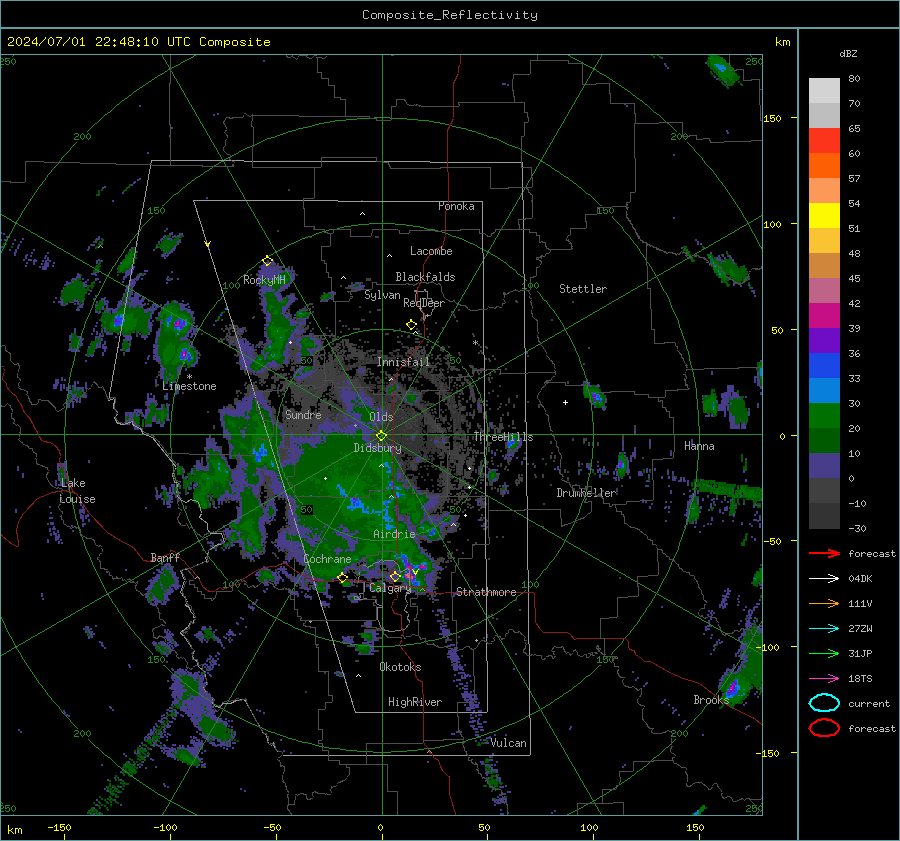Click the HighRiver city label
900x841 pixels.
(415, 702)
